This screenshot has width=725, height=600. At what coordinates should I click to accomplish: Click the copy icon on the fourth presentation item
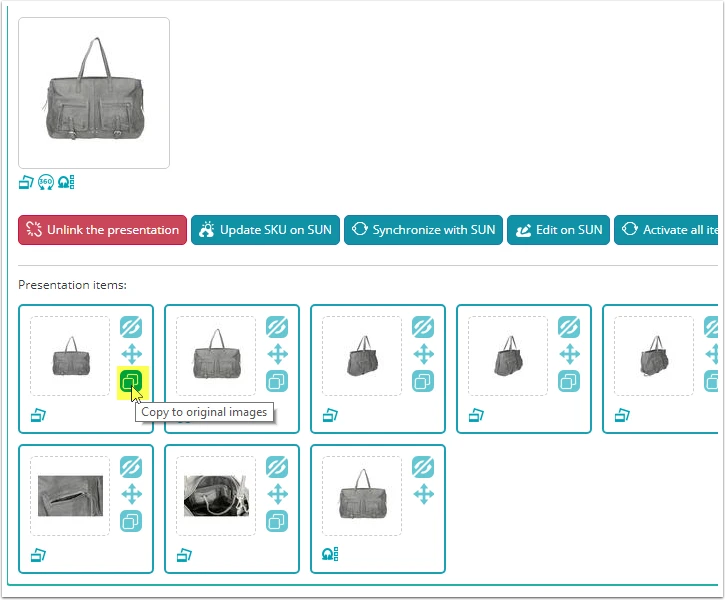(569, 382)
